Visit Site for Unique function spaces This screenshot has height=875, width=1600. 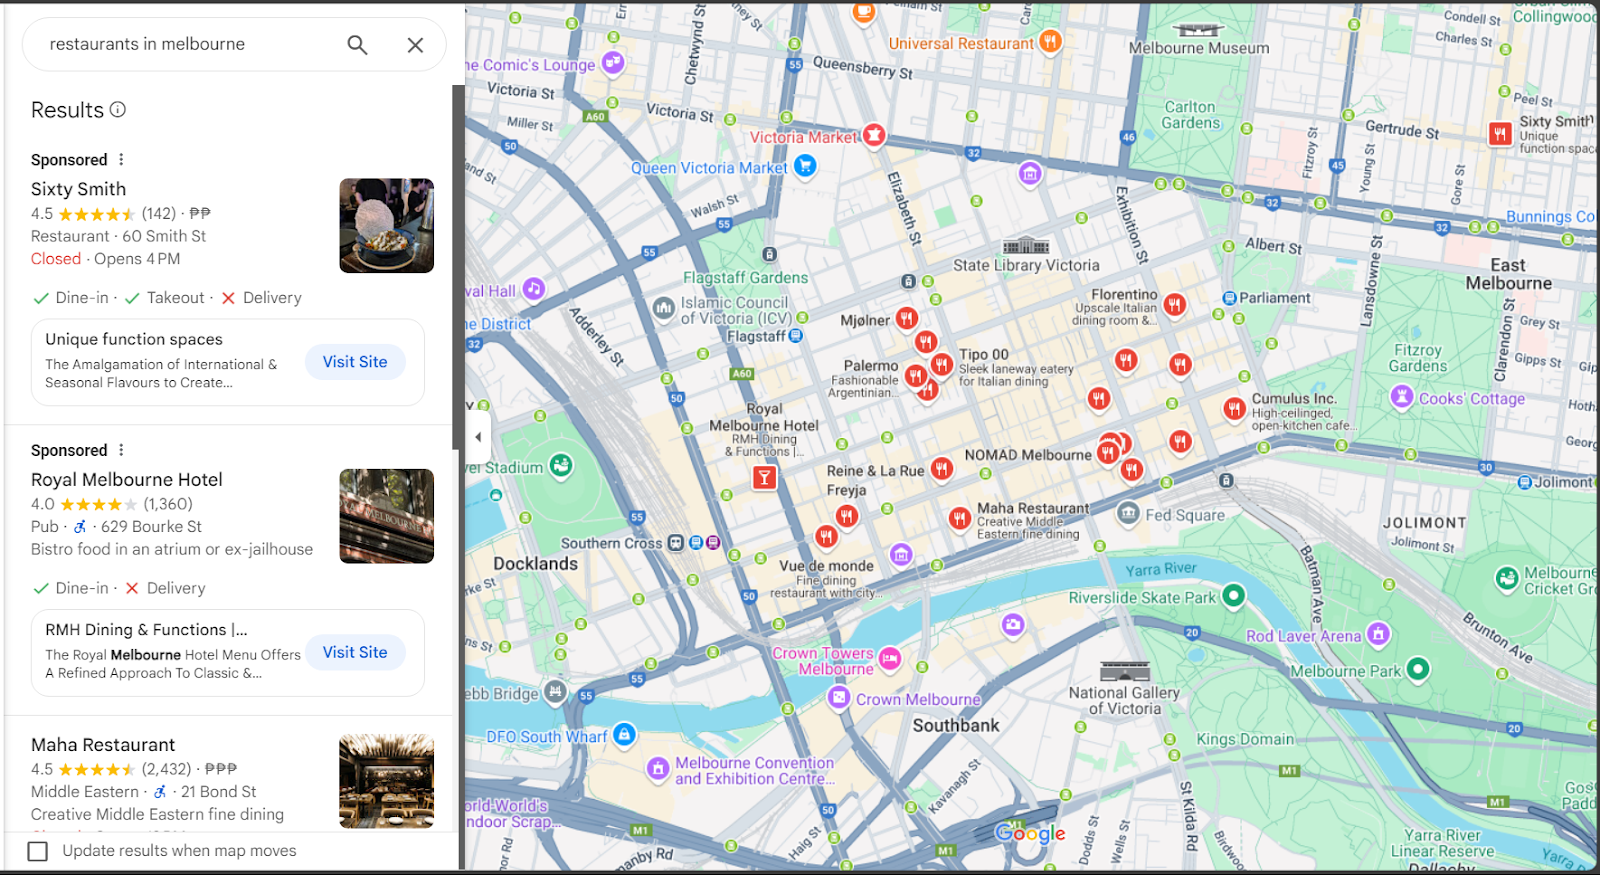pyautogui.click(x=355, y=362)
